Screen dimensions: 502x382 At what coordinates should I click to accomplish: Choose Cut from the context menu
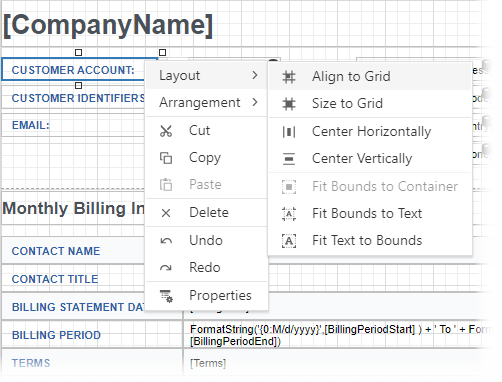click(x=206, y=131)
